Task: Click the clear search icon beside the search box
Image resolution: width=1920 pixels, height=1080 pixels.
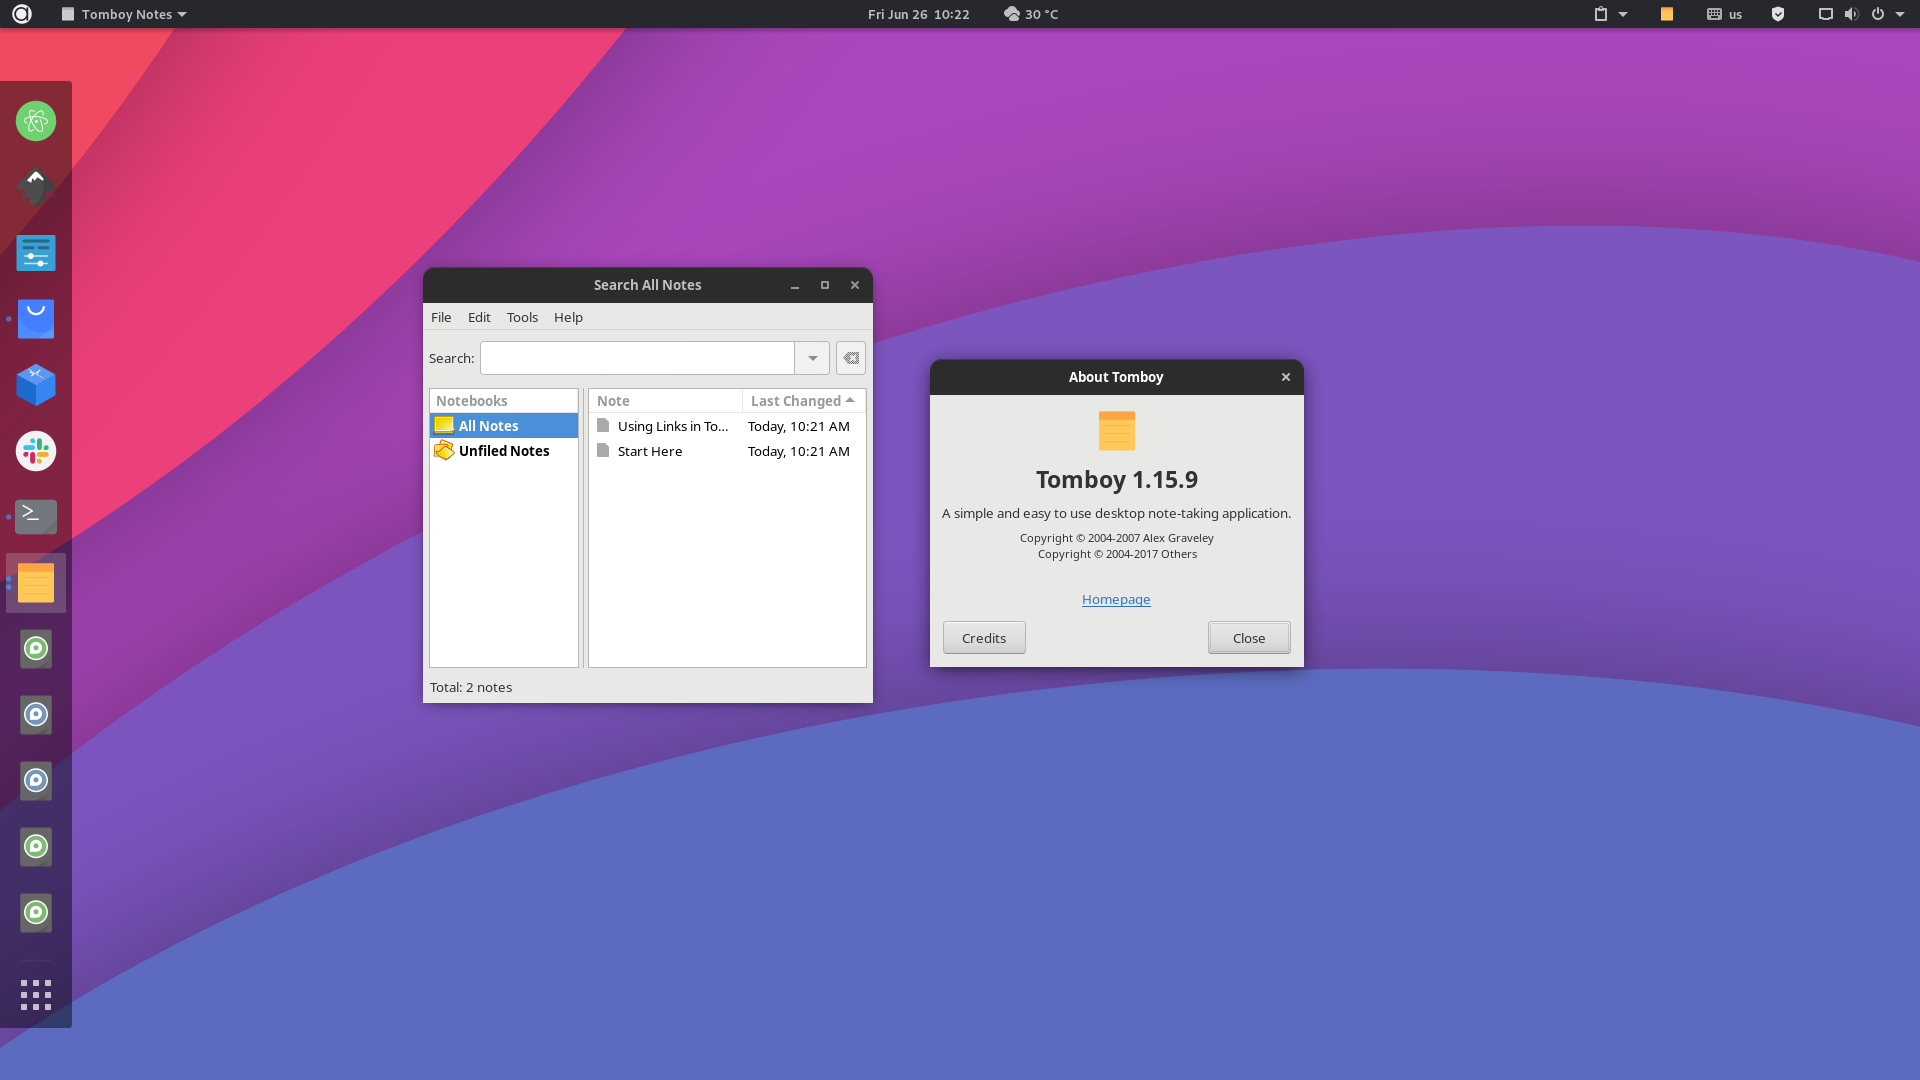Action: 850,357
